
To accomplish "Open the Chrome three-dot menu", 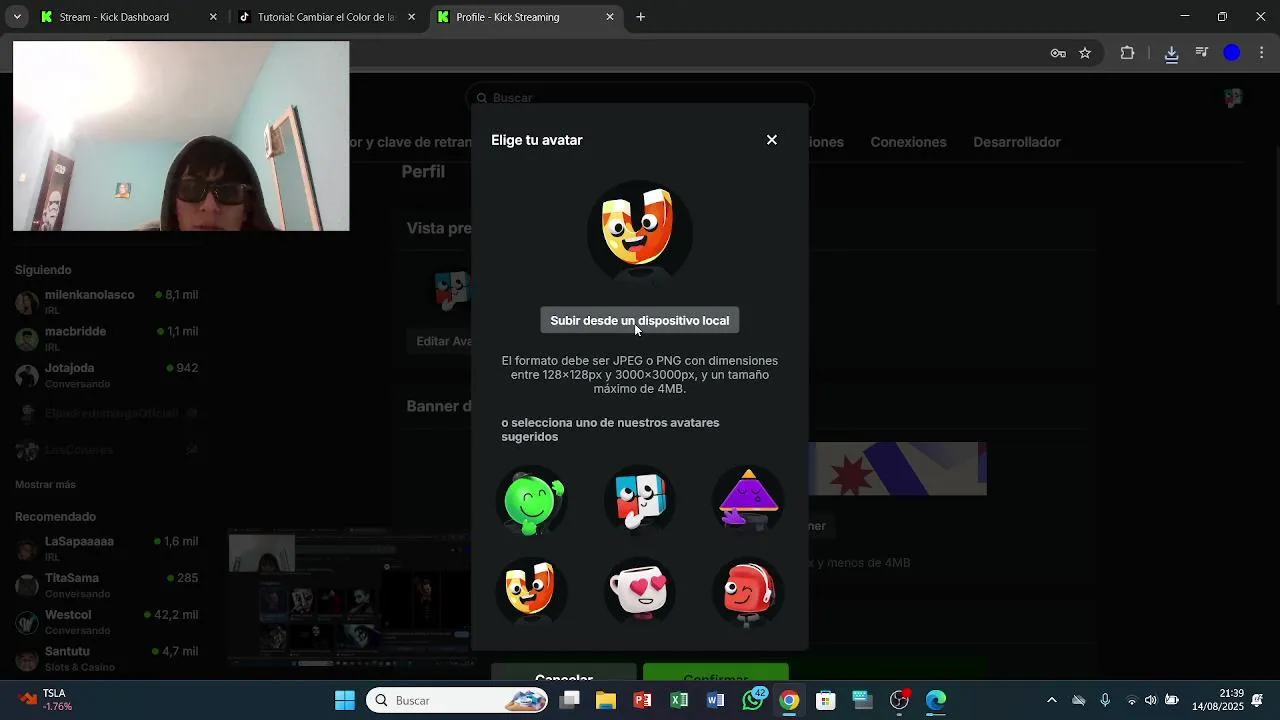I will click(1261, 53).
